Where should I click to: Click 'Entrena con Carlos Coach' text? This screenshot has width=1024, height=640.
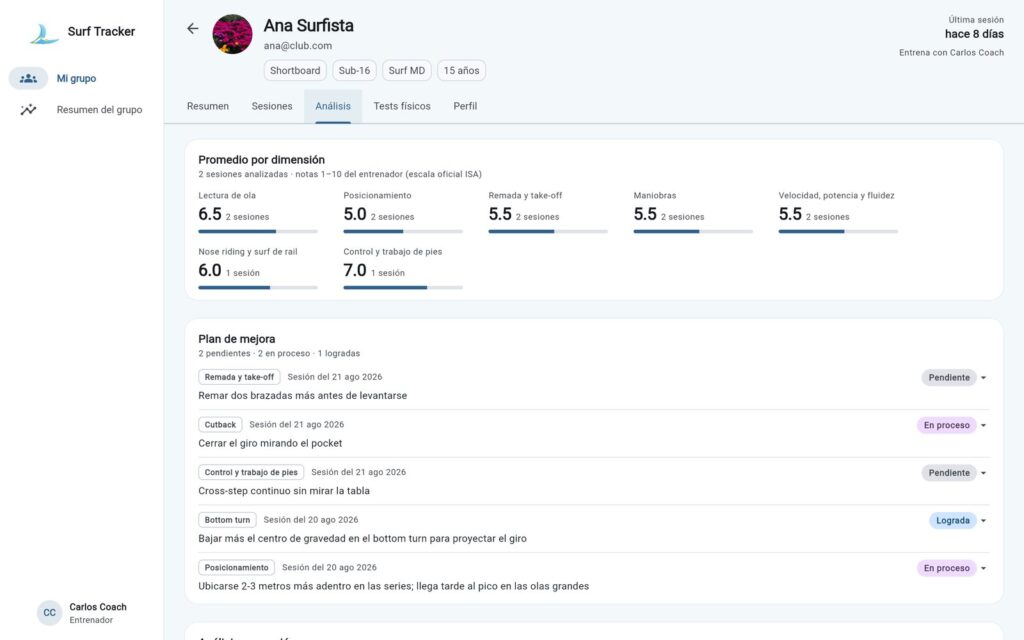coord(952,53)
